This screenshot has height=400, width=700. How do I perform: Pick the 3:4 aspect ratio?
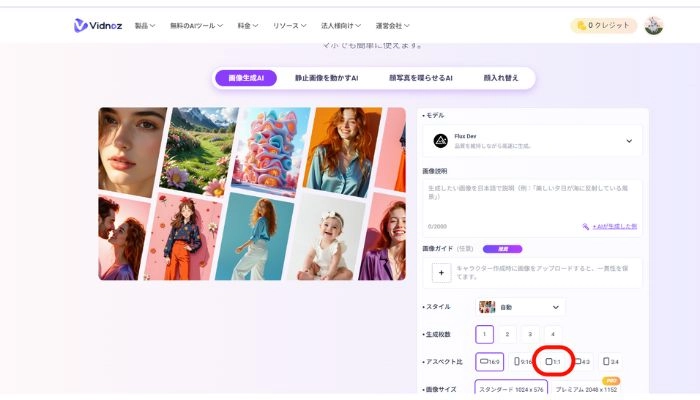(612, 361)
